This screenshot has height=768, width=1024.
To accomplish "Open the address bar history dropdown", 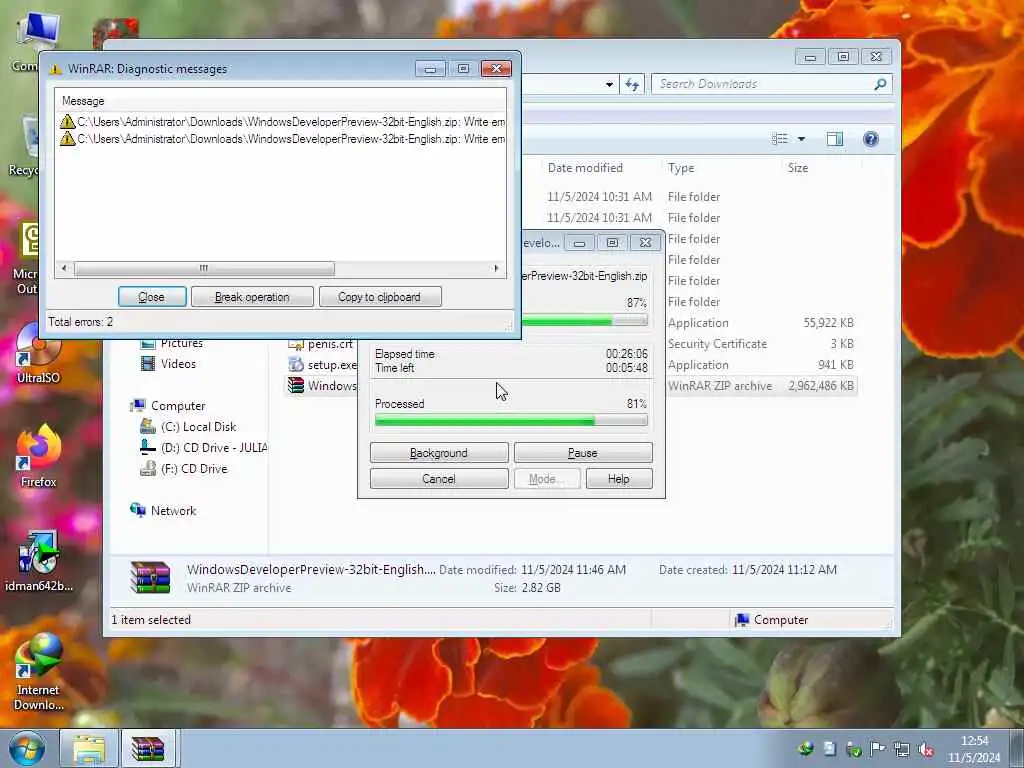I will click(609, 84).
